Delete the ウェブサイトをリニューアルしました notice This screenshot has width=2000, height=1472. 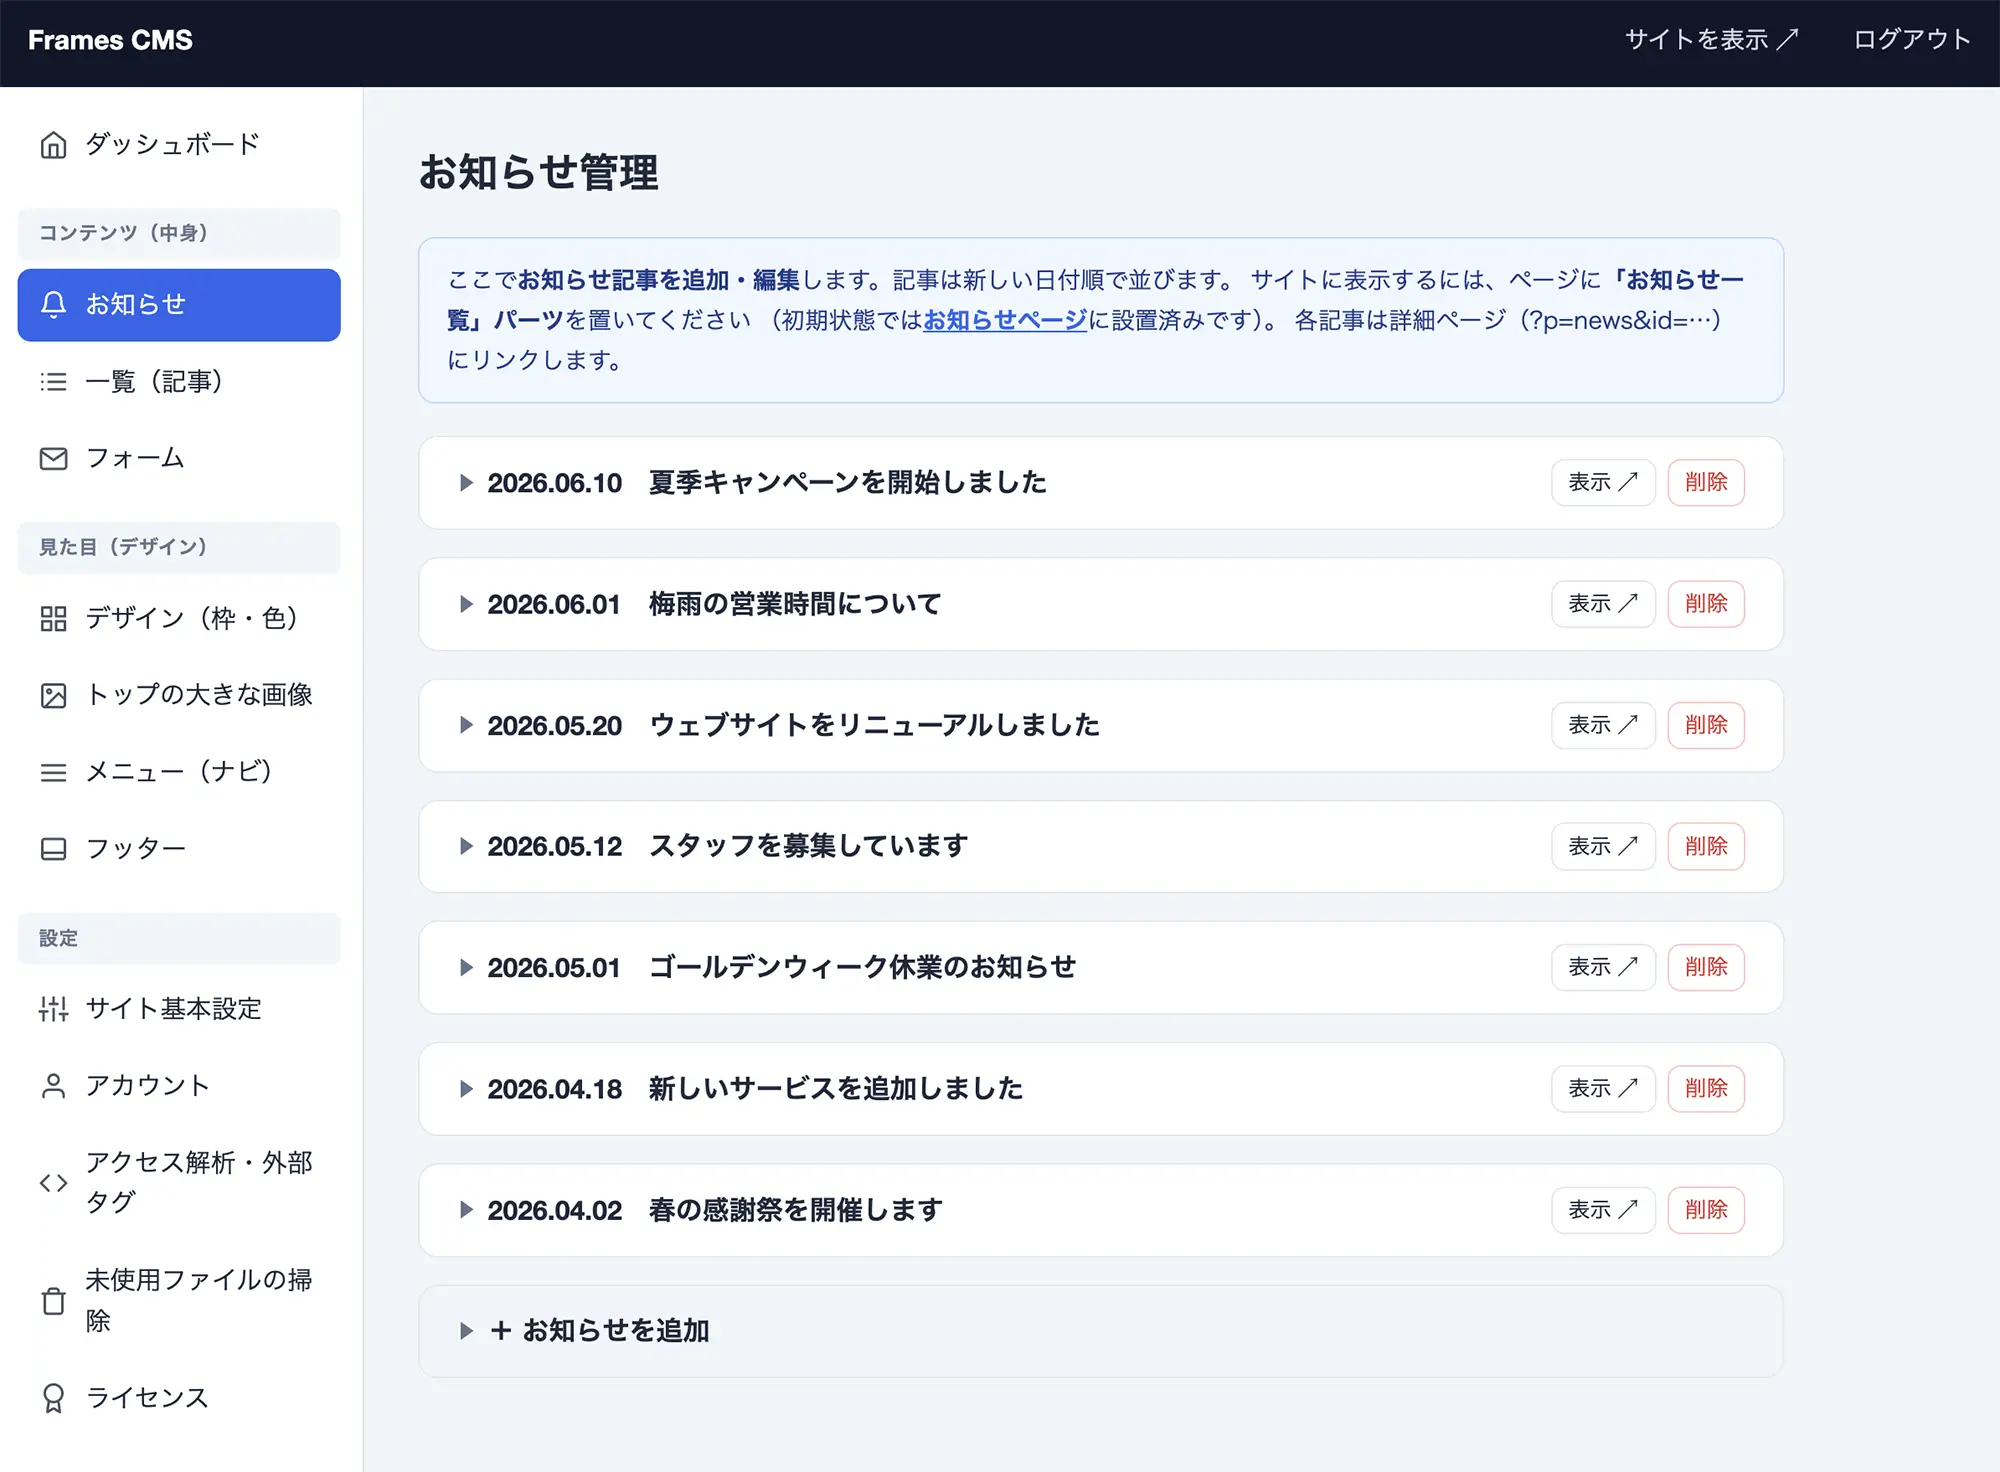point(1706,725)
